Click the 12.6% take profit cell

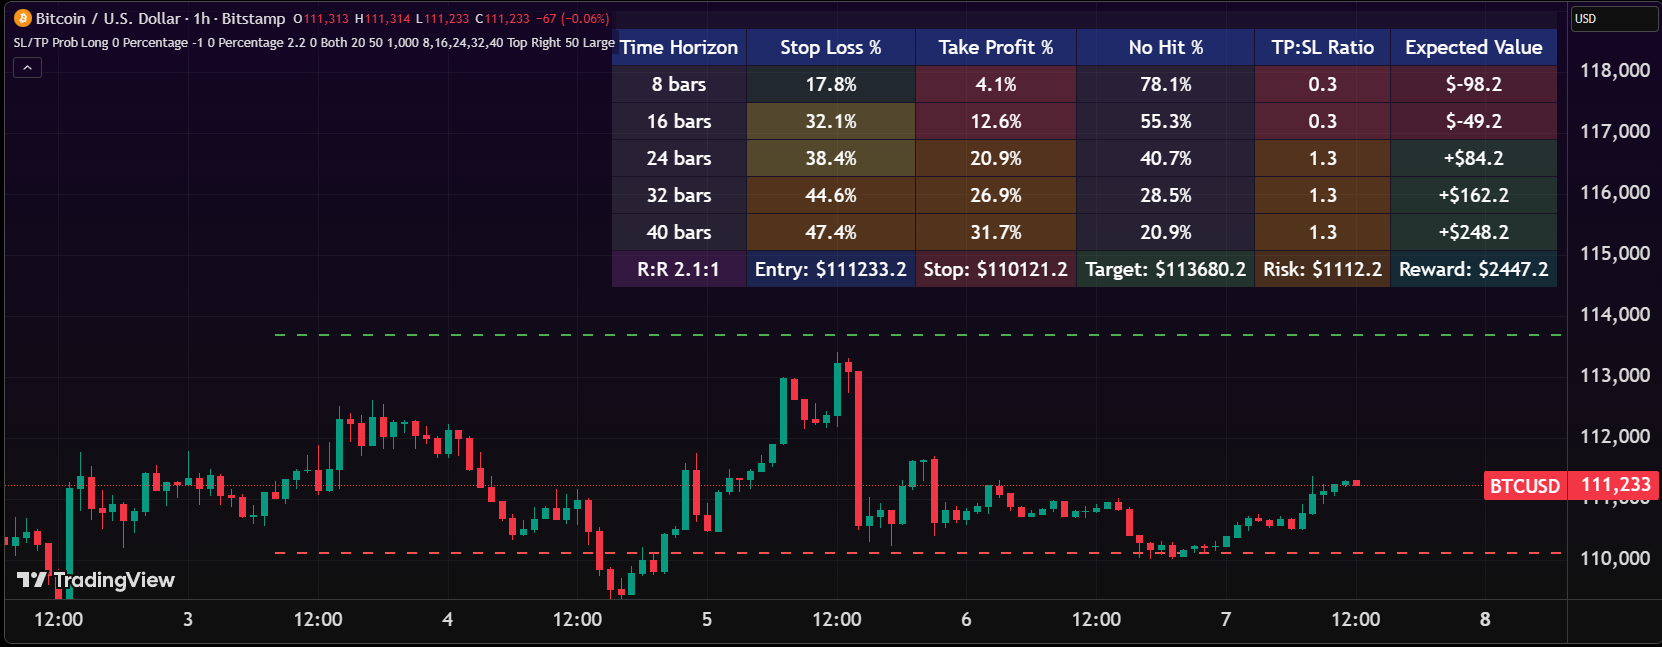coord(996,121)
